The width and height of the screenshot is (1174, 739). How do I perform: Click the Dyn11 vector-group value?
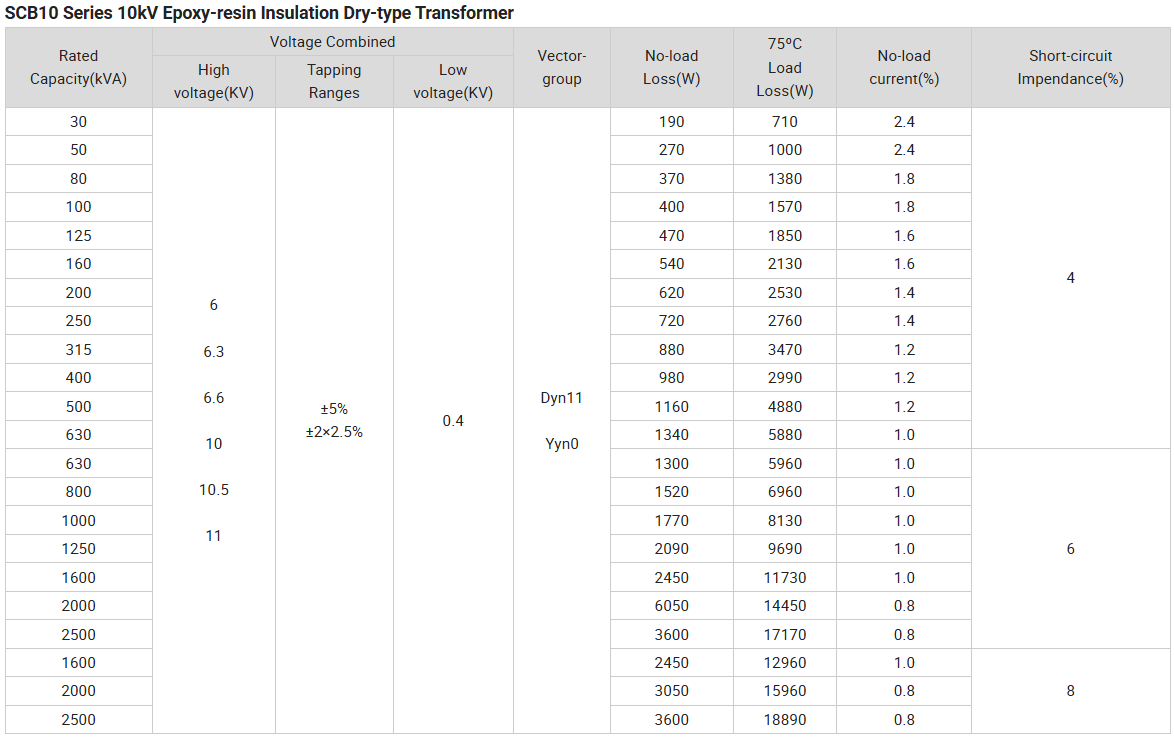(x=561, y=398)
